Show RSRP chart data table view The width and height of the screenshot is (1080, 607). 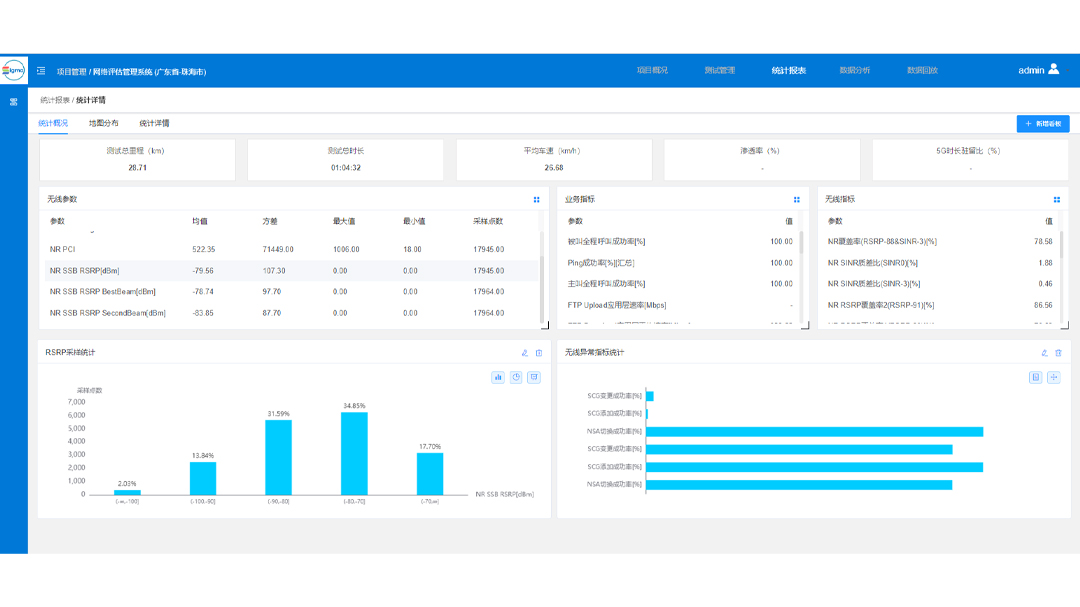(x=534, y=377)
